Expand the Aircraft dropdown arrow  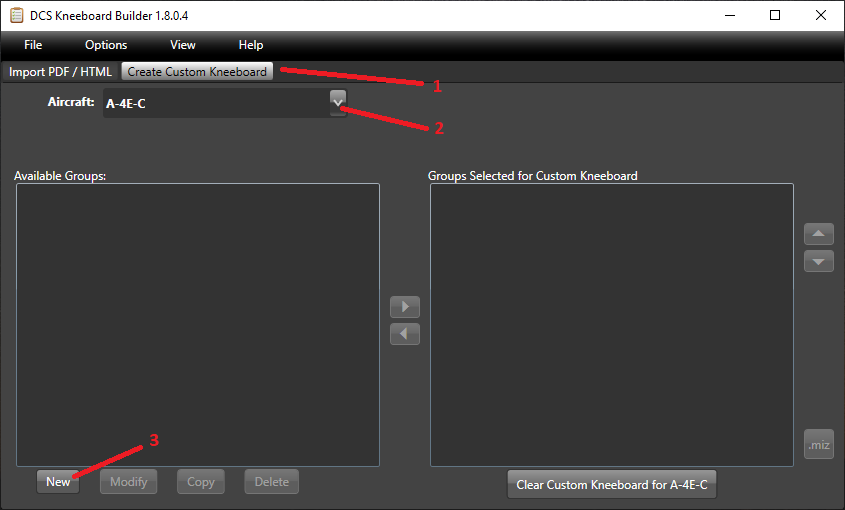pos(338,102)
